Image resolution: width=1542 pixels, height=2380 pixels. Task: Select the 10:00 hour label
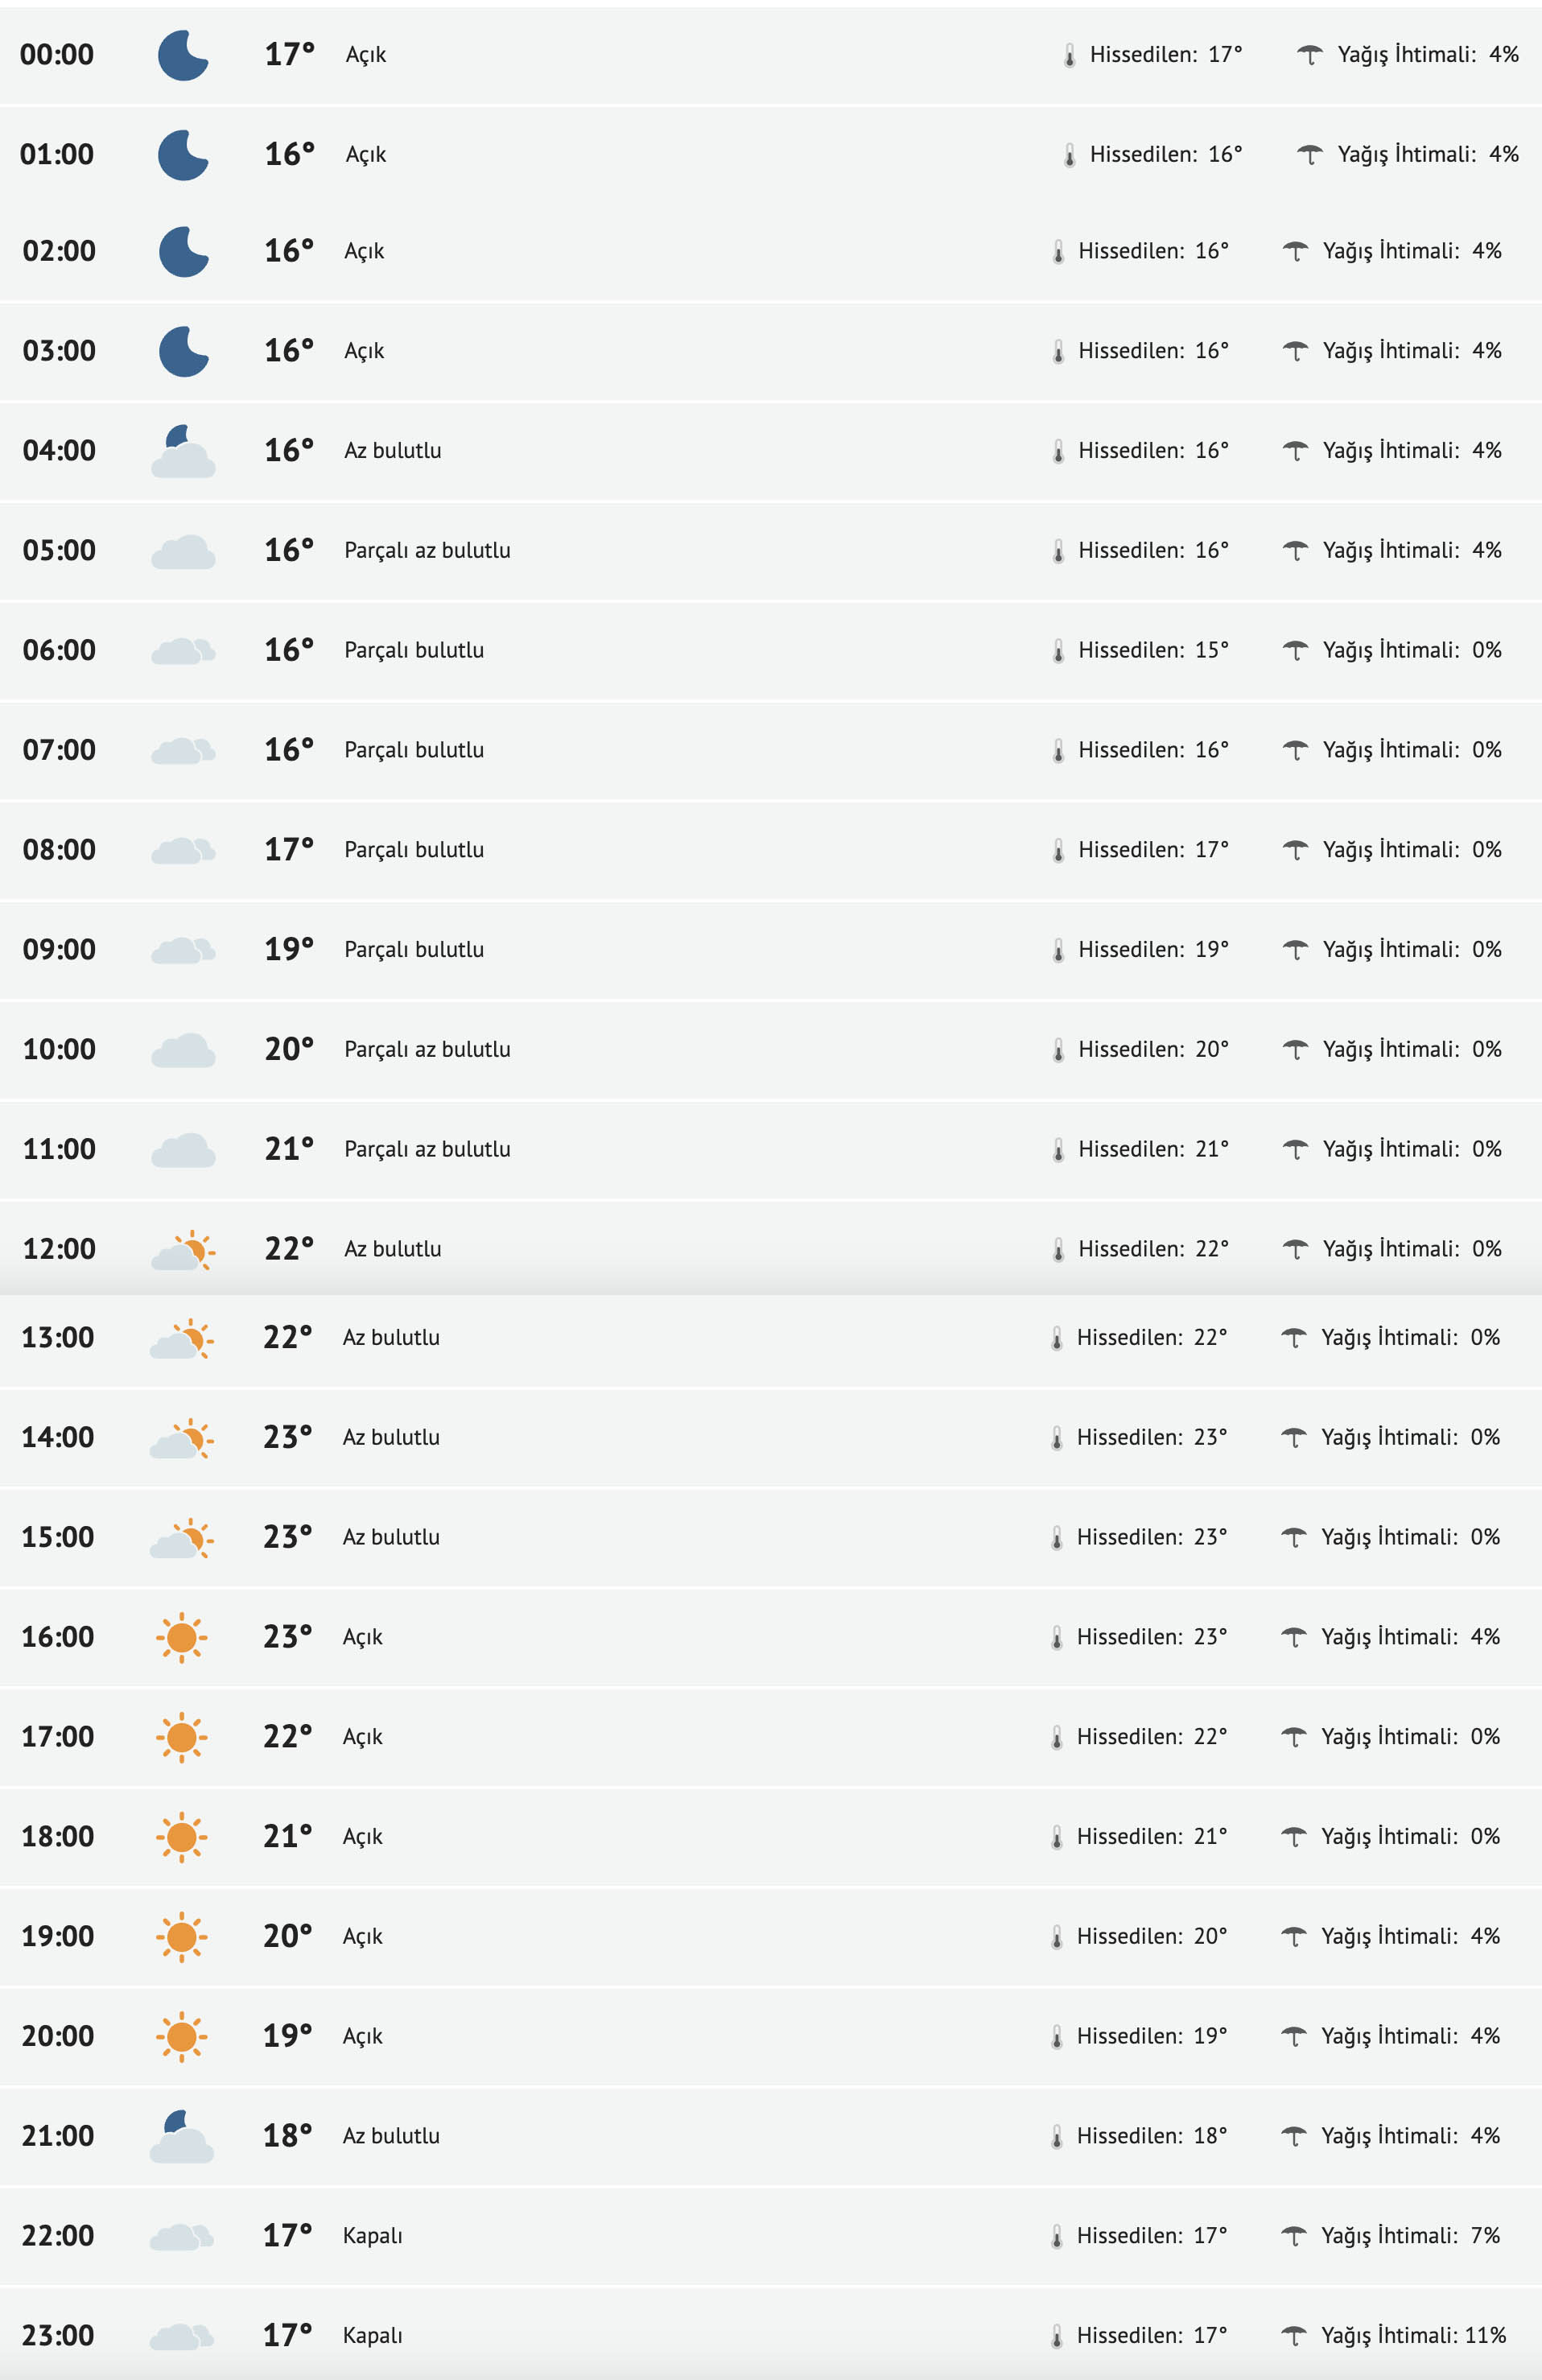tap(59, 1049)
